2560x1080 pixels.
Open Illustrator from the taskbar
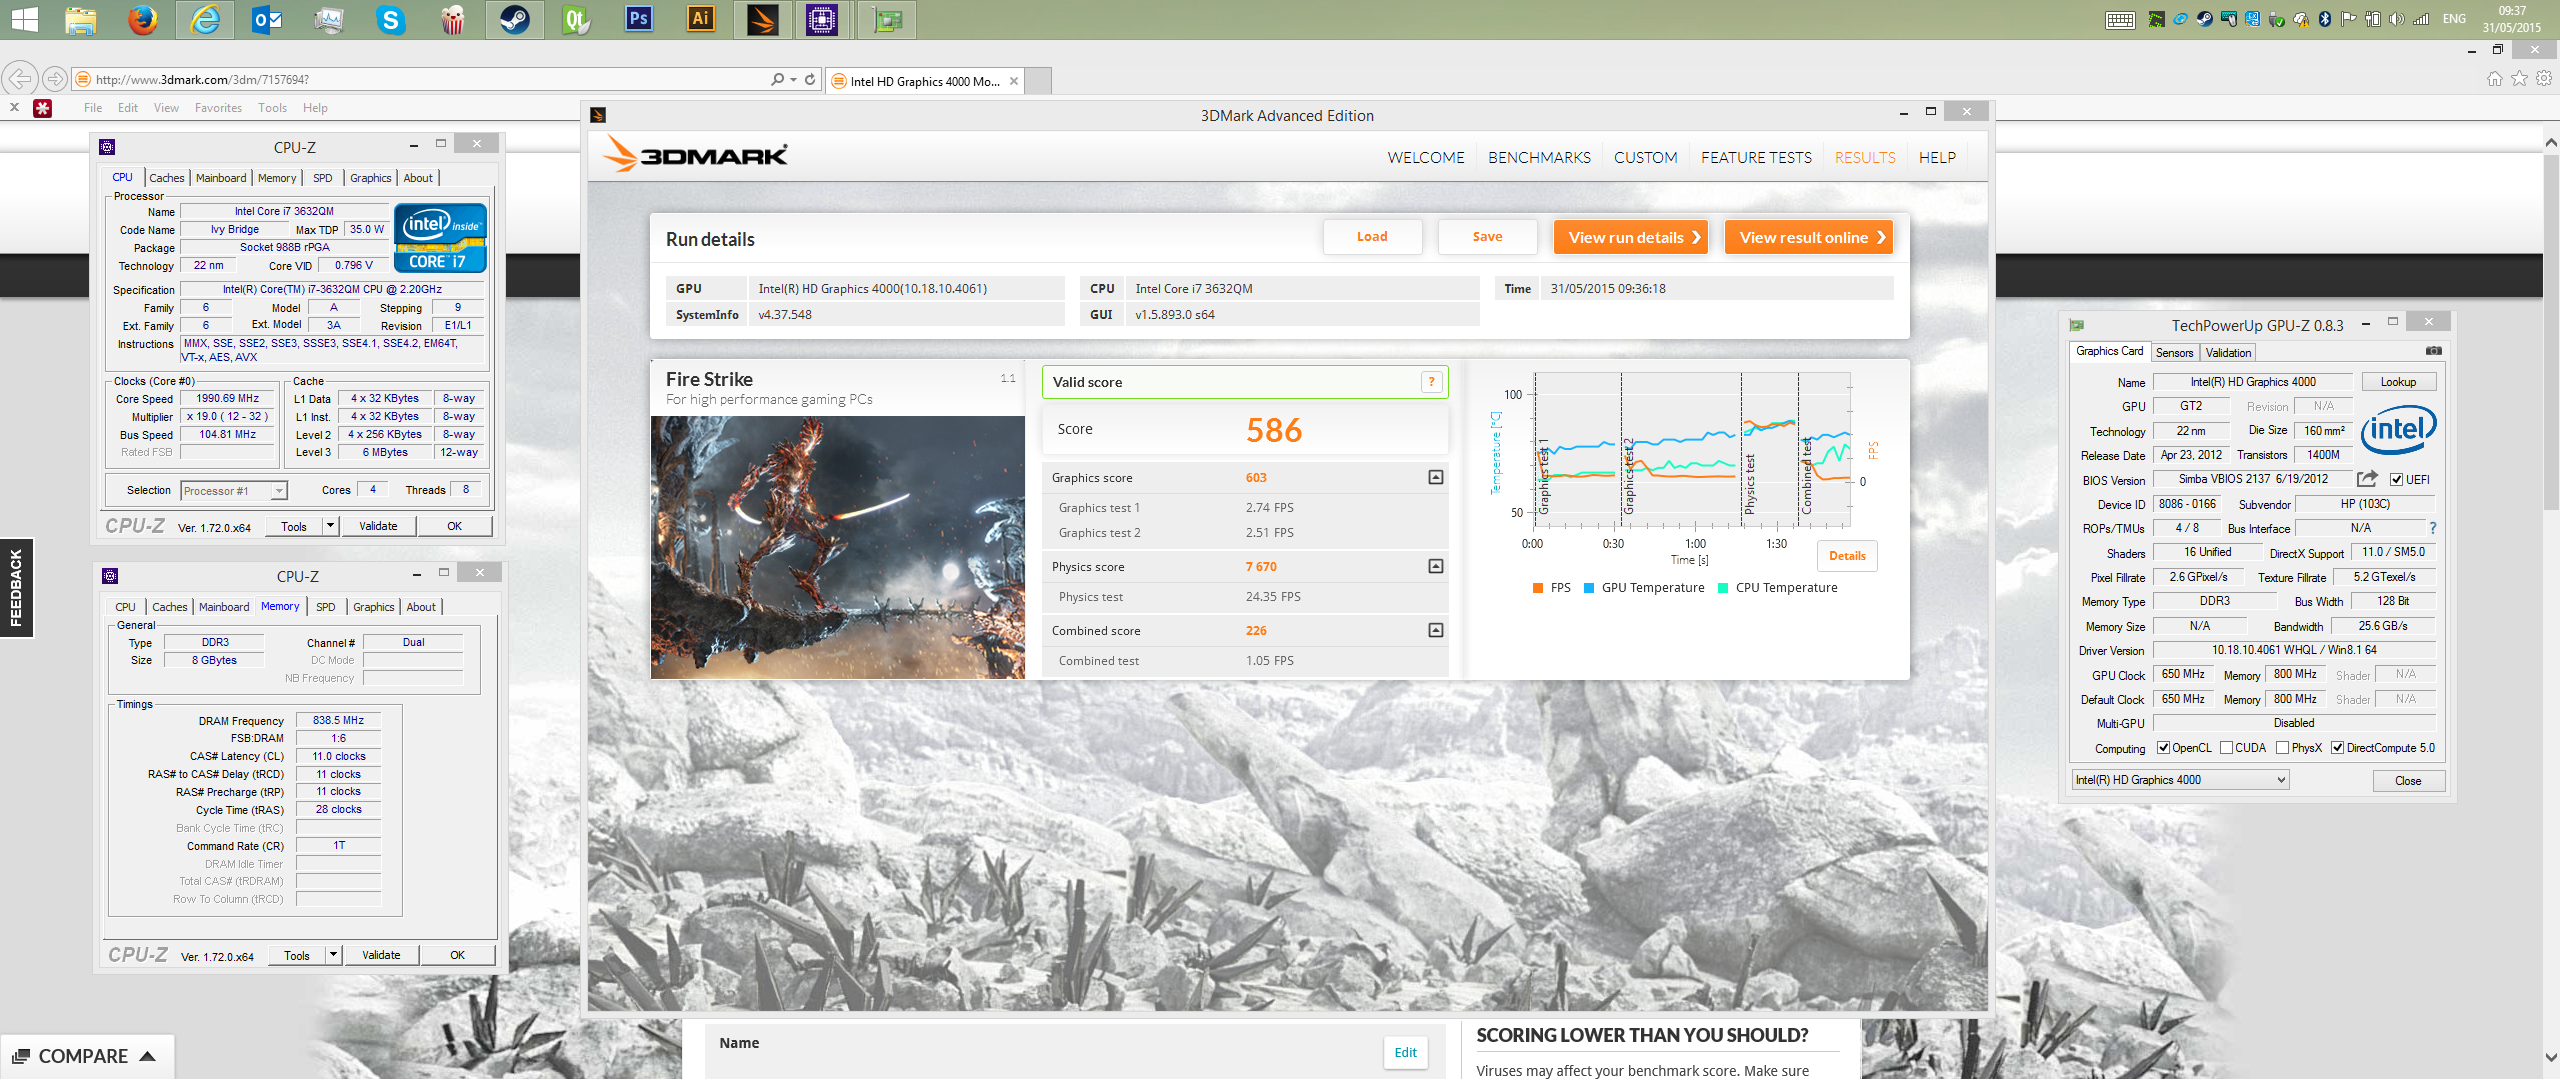(x=701, y=20)
